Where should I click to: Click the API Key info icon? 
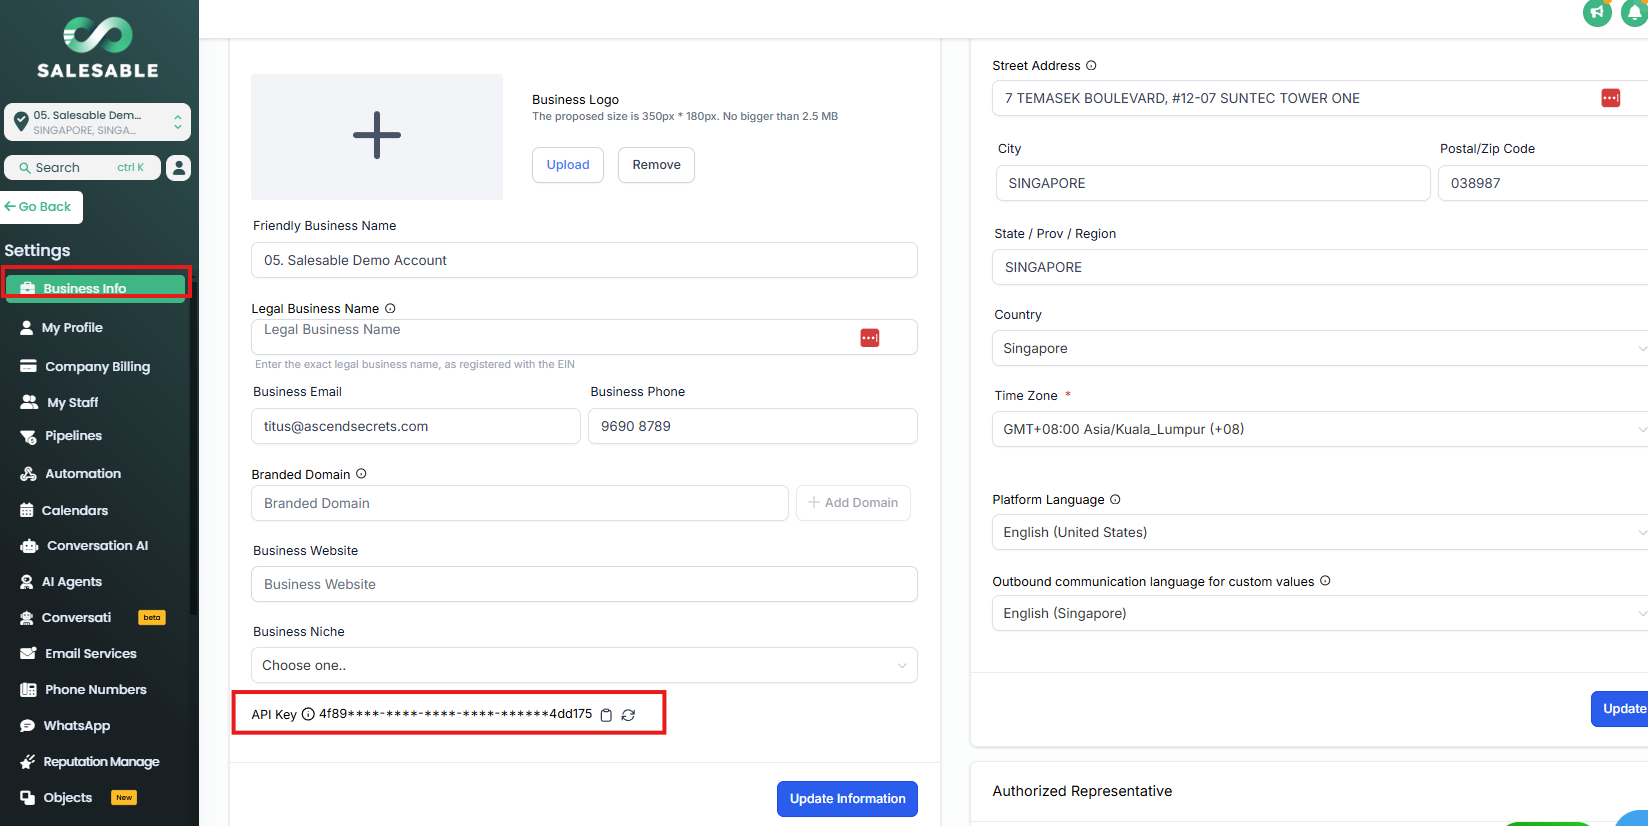pos(308,714)
